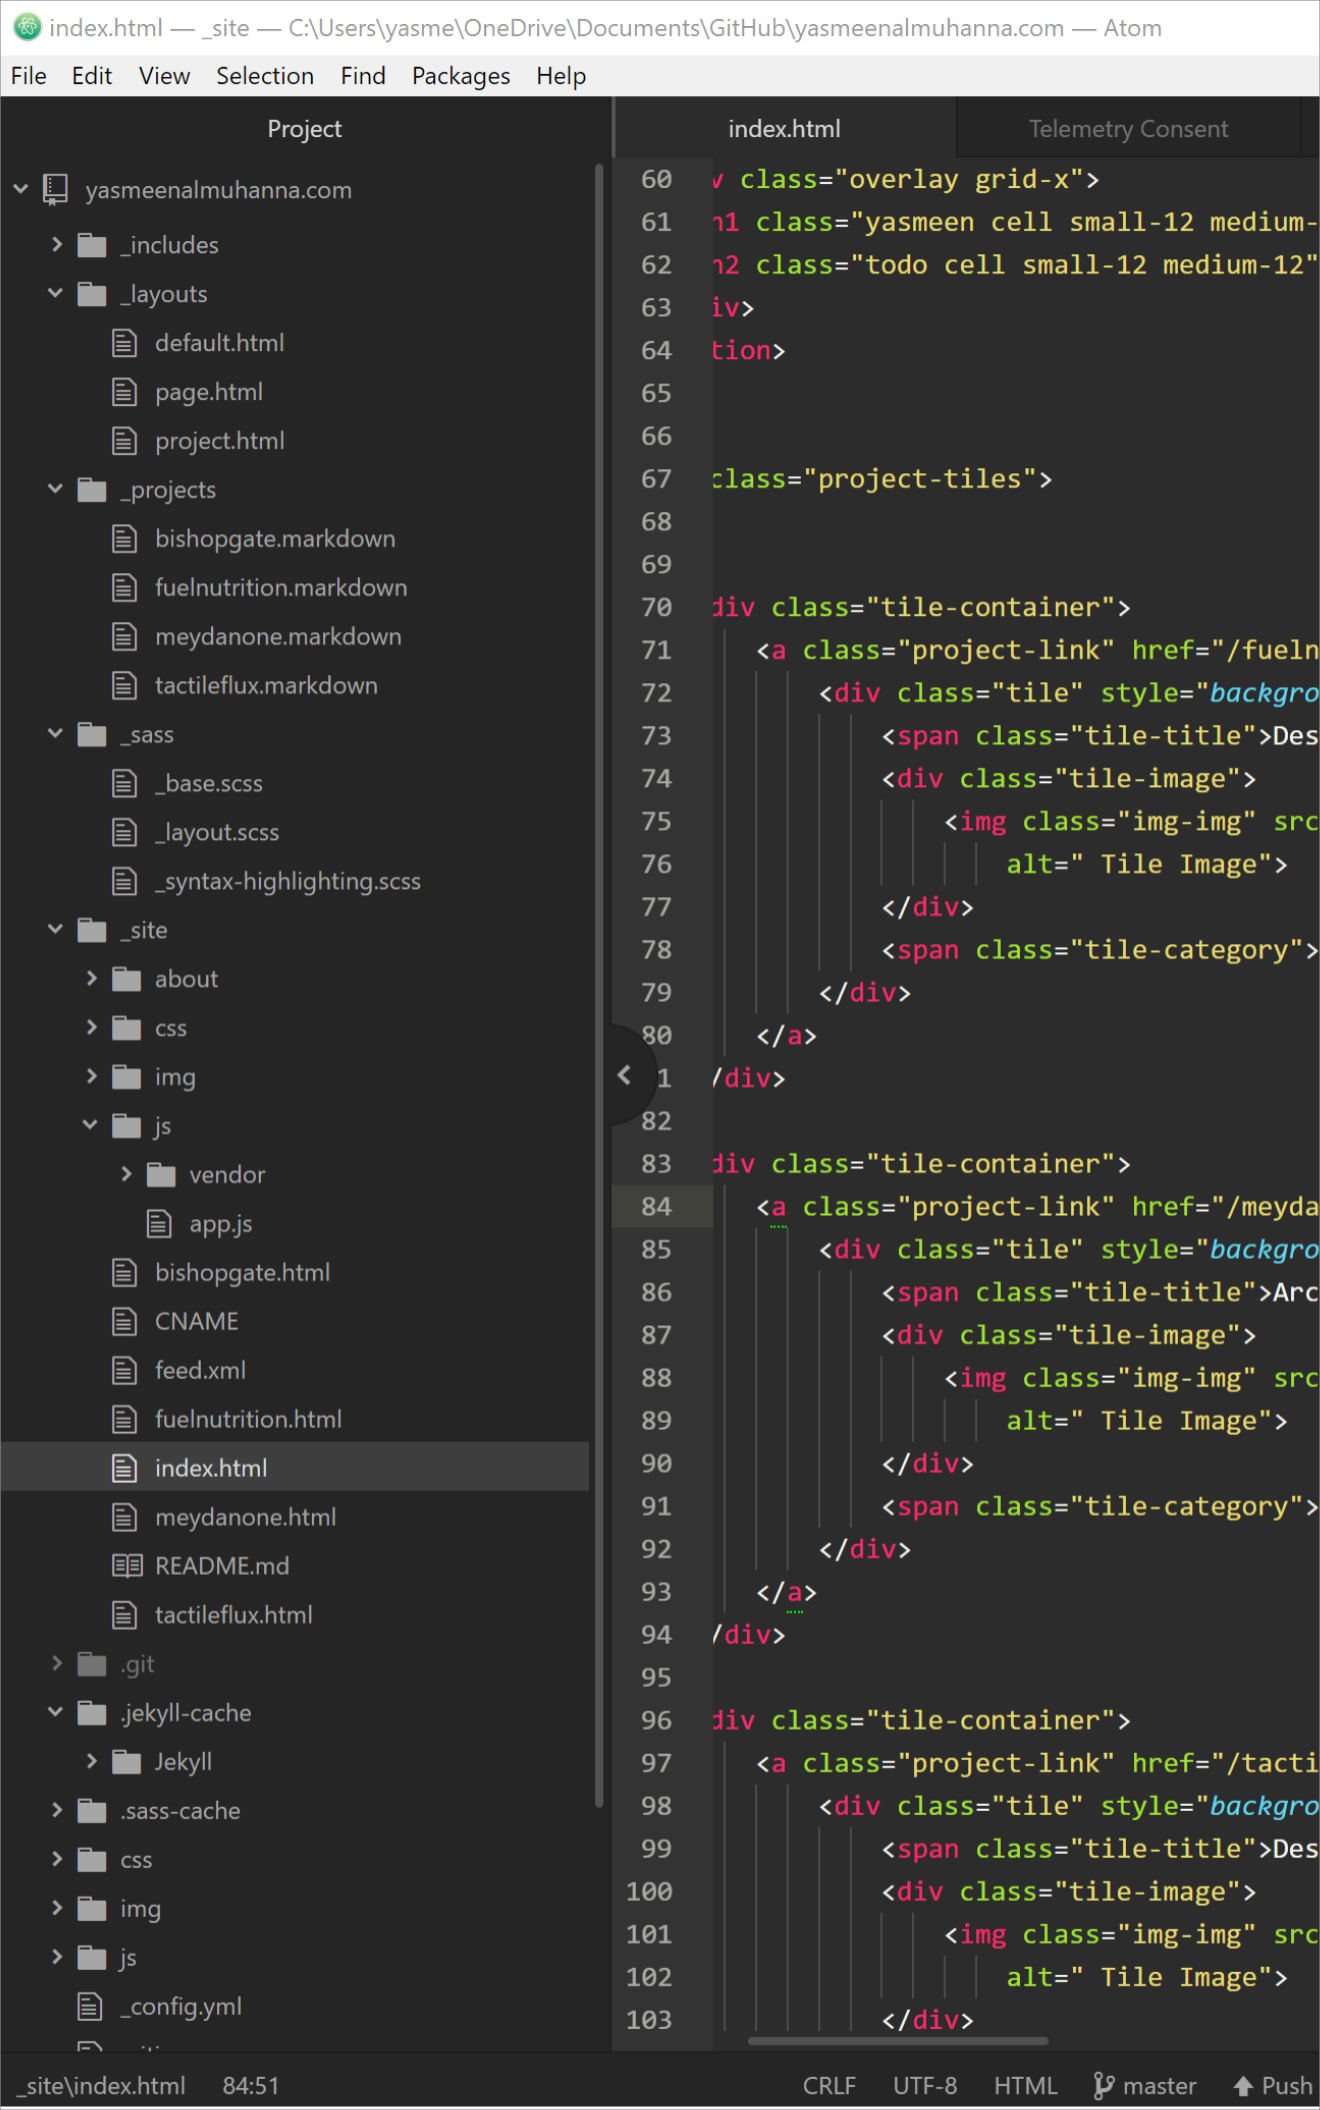Open project.html in _layouts
This screenshot has width=1320, height=2110.
[220, 441]
